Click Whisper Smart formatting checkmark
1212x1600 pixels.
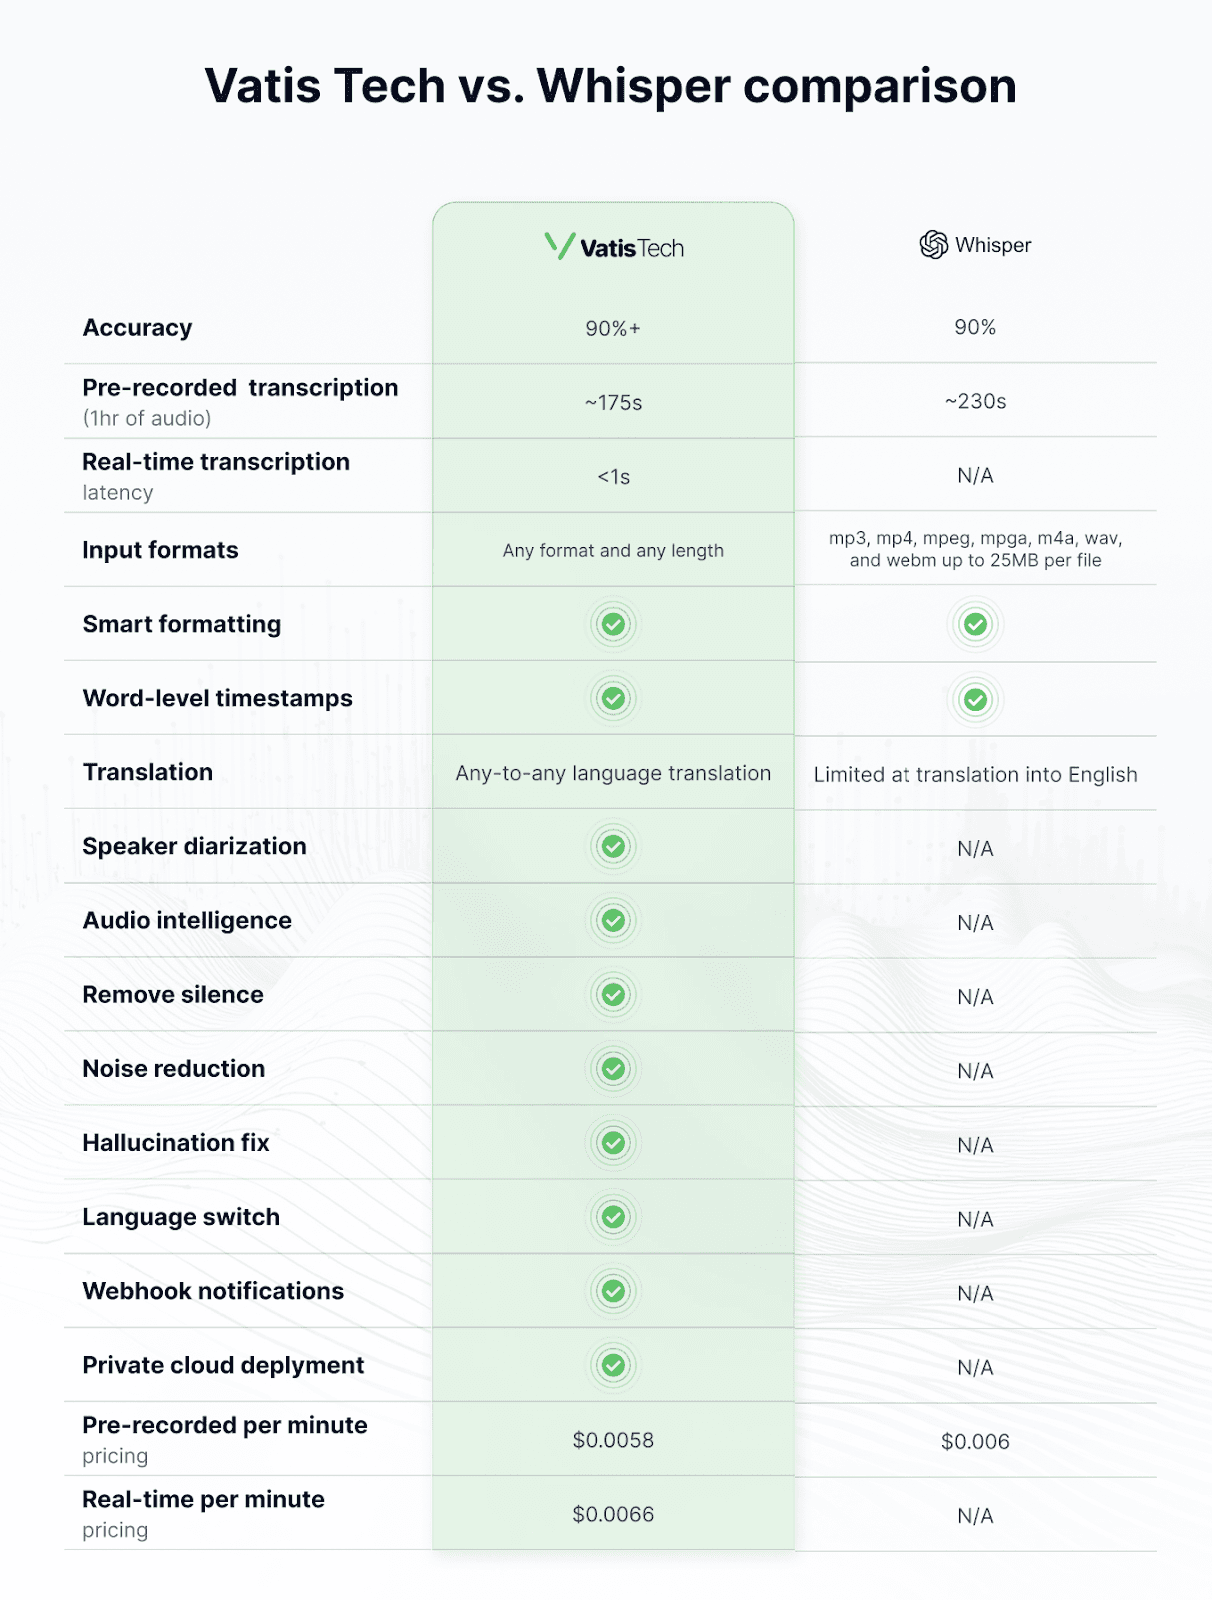pyautogui.click(x=975, y=624)
